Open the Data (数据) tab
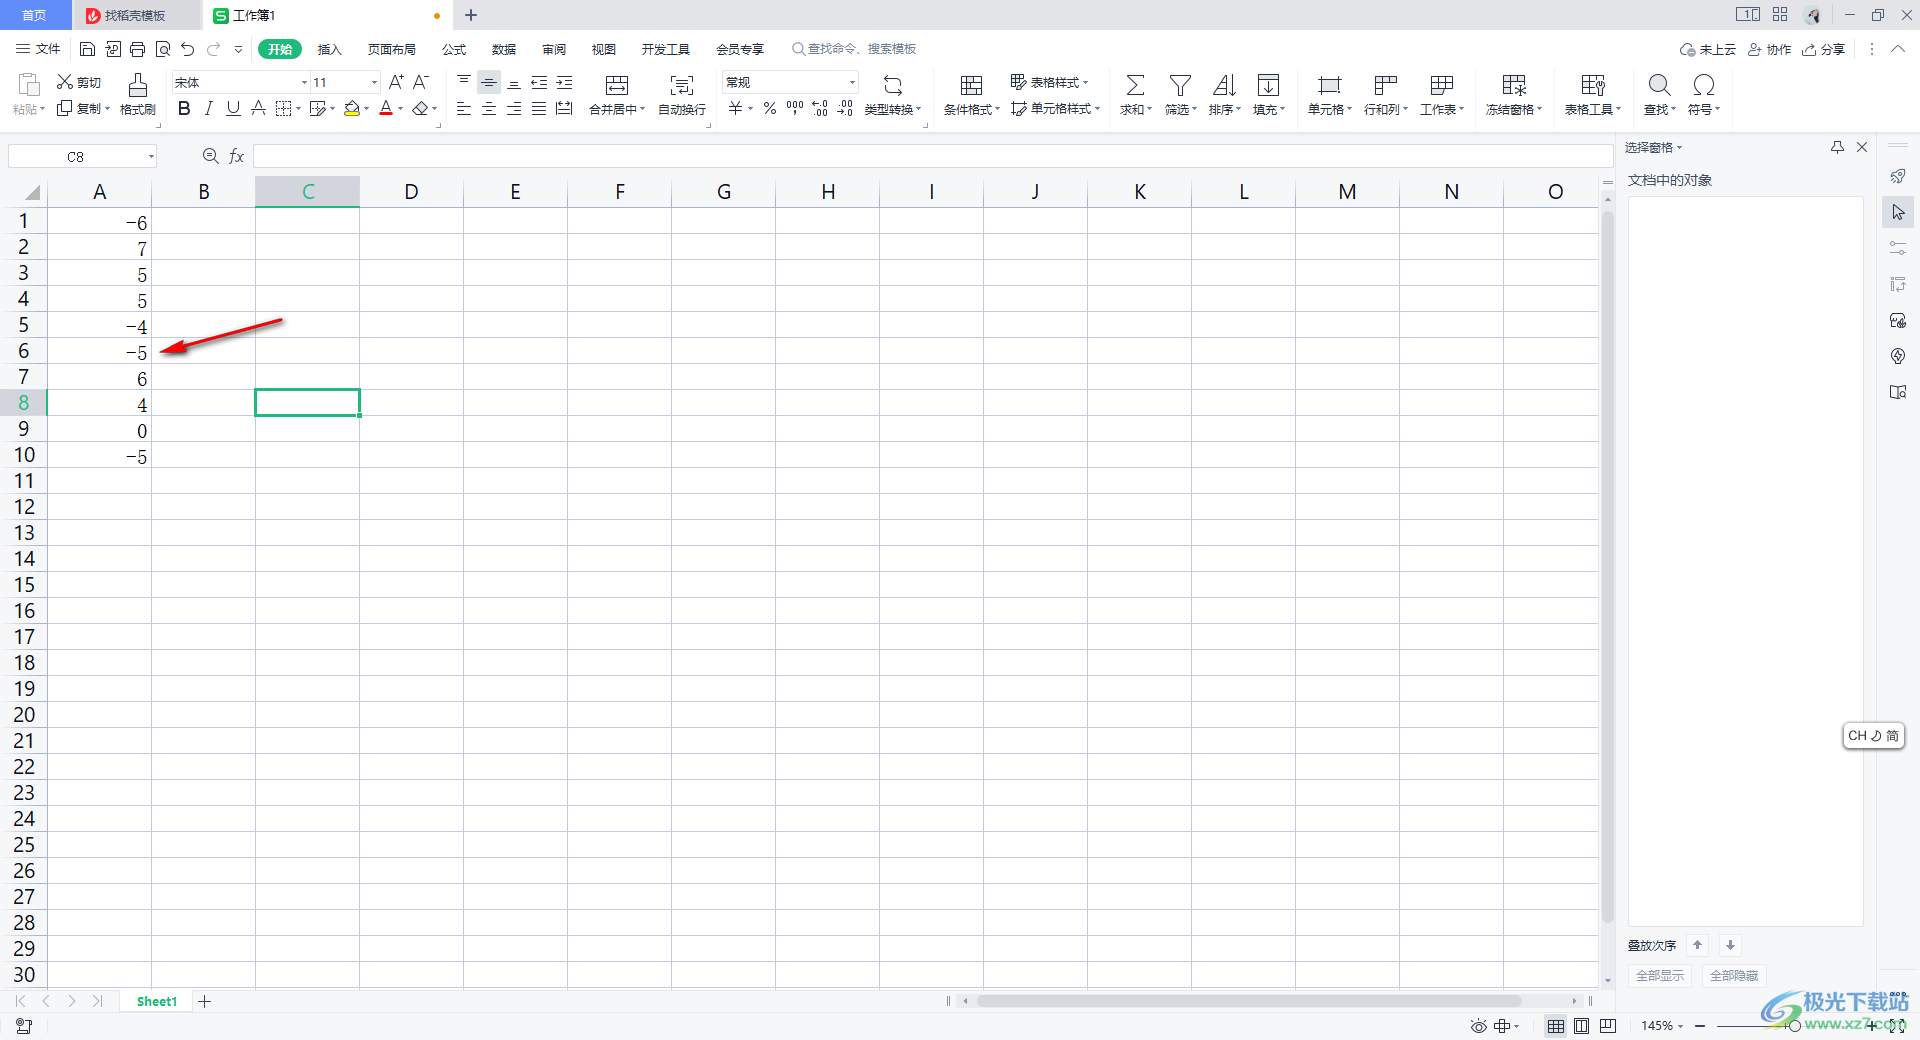This screenshot has height=1040, width=1920. 504,49
